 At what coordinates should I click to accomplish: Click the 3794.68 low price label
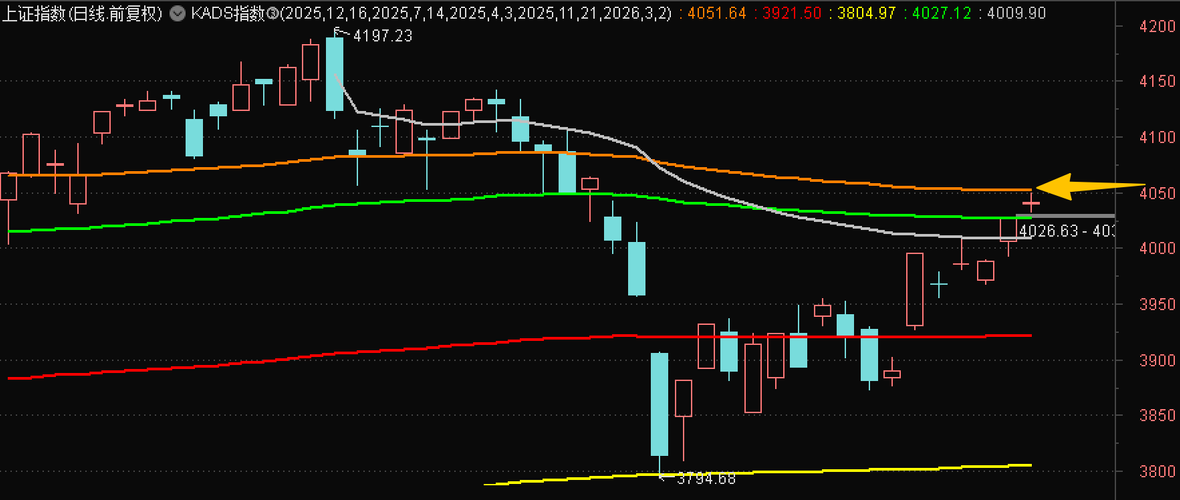pos(704,478)
